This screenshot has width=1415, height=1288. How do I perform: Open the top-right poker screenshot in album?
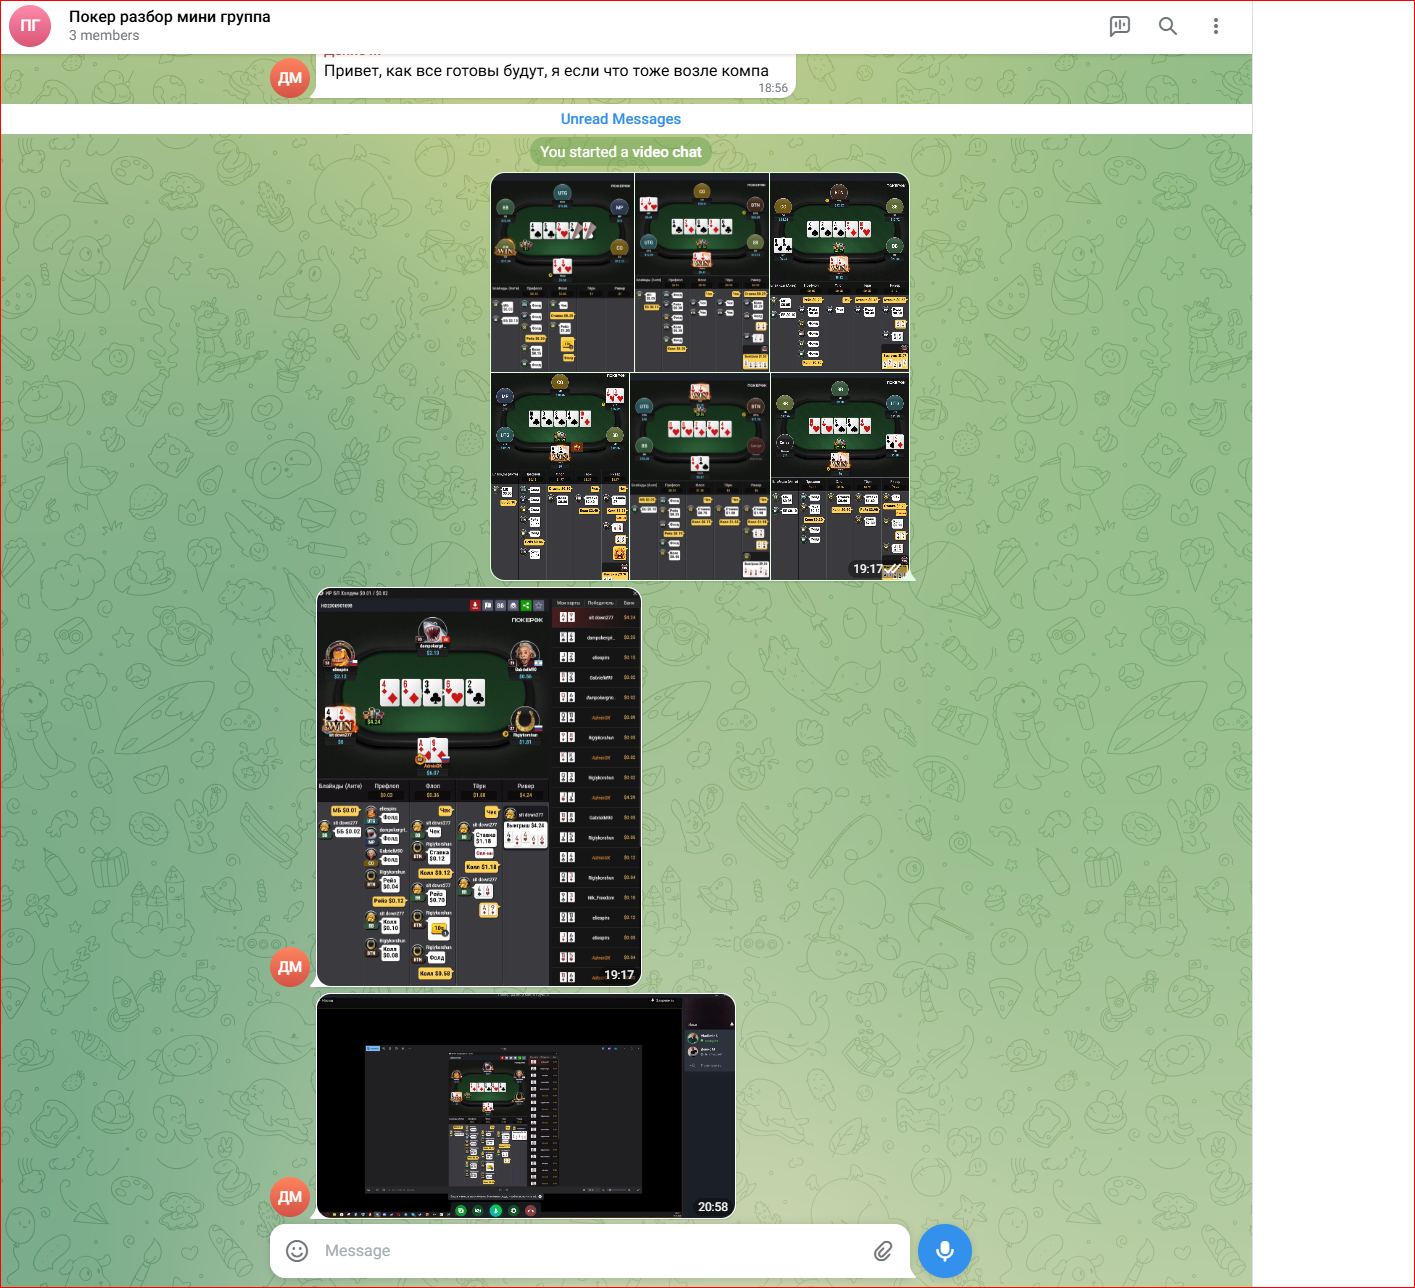click(x=840, y=272)
